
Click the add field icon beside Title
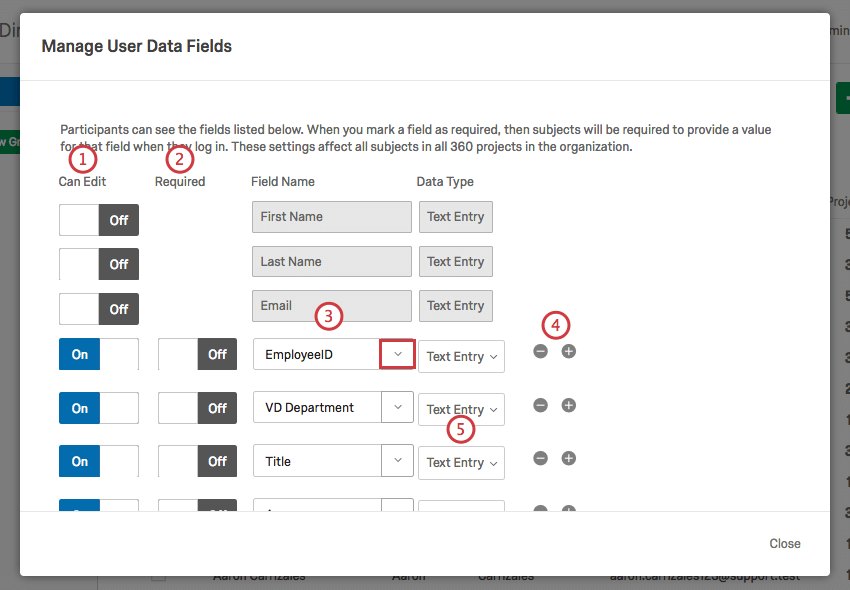coord(568,458)
